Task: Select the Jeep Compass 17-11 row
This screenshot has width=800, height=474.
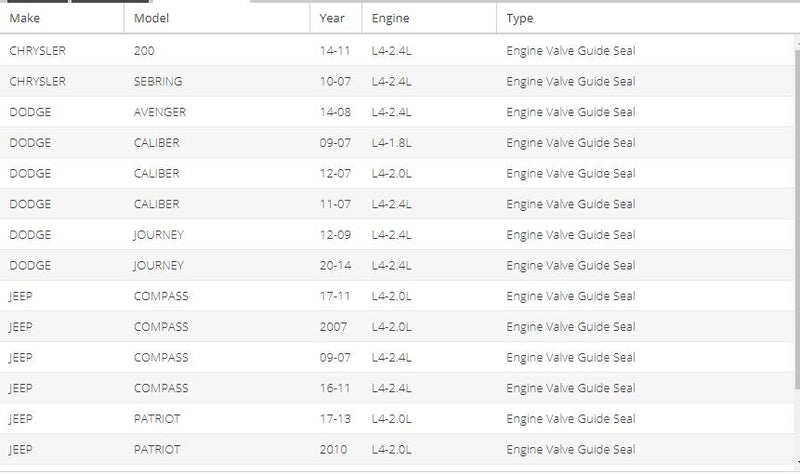Action: pos(397,296)
